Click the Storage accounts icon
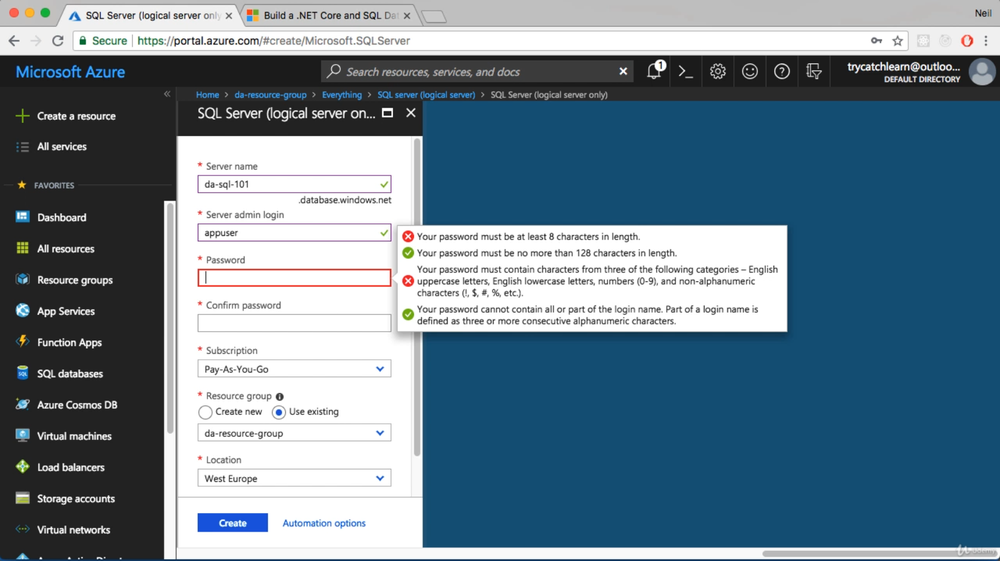Viewport: 1000px width, 561px height. pyautogui.click(x=22, y=498)
